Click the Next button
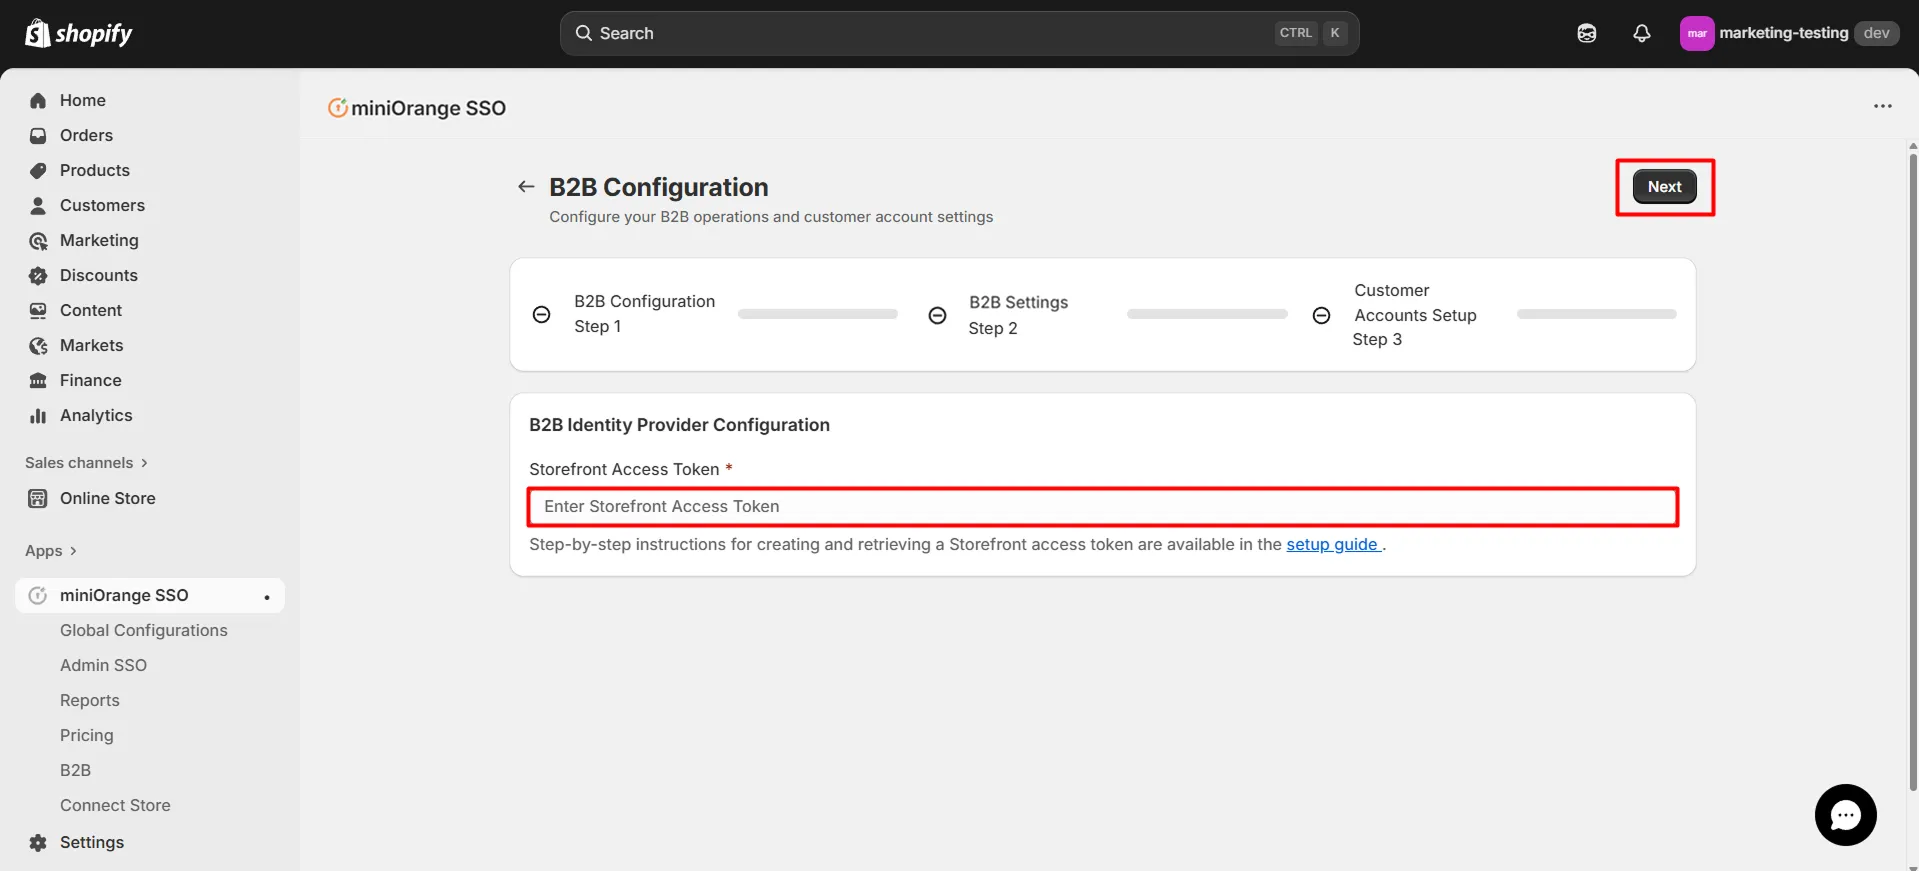Image resolution: width=1919 pixels, height=871 pixels. tap(1664, 187)
